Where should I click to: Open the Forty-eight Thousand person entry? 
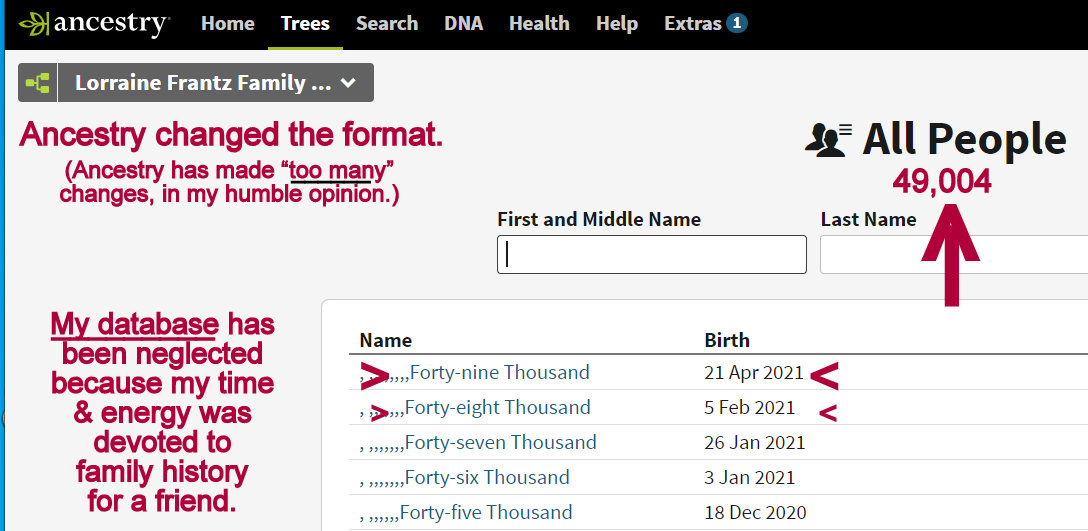499,408
